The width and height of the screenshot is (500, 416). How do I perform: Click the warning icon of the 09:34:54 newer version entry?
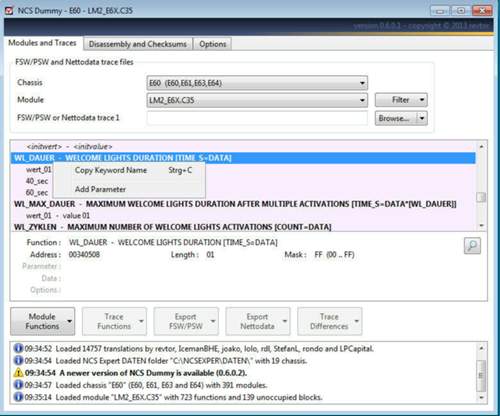18,373
